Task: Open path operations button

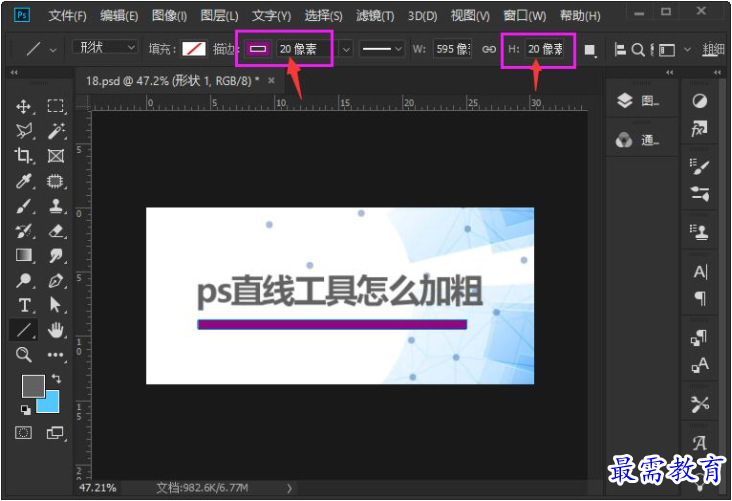Action: (590, 50)
